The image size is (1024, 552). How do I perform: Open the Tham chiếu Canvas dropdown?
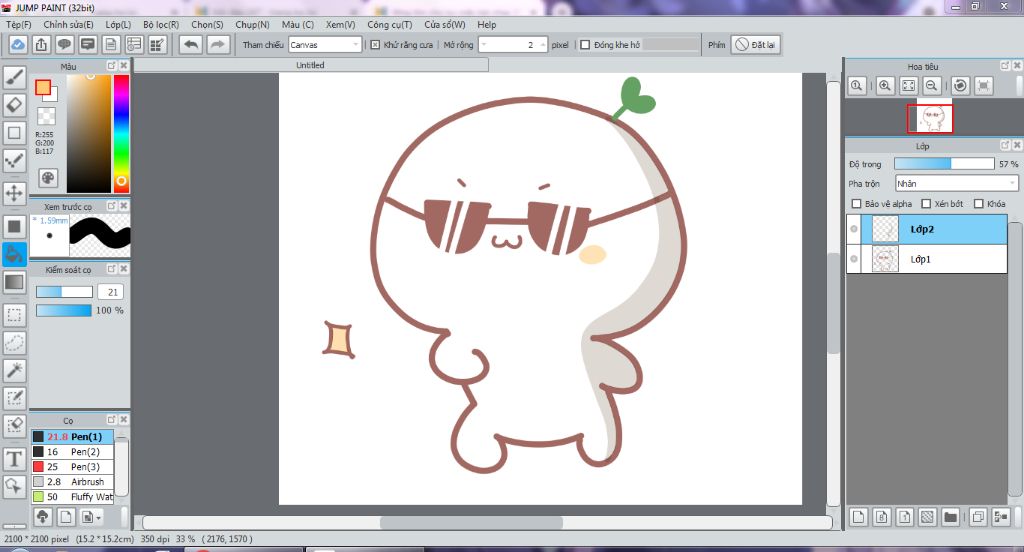coord(325,45)
